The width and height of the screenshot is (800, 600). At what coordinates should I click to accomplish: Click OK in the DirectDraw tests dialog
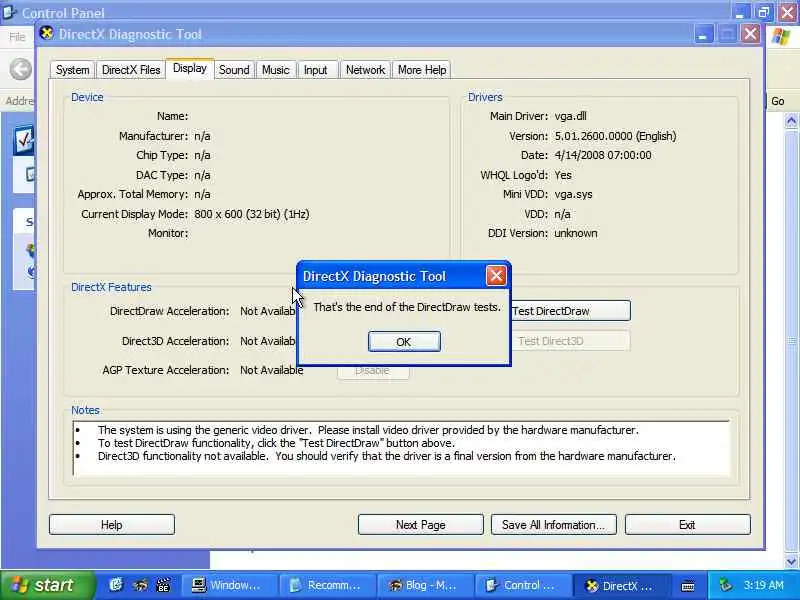(x=404, y=341)
